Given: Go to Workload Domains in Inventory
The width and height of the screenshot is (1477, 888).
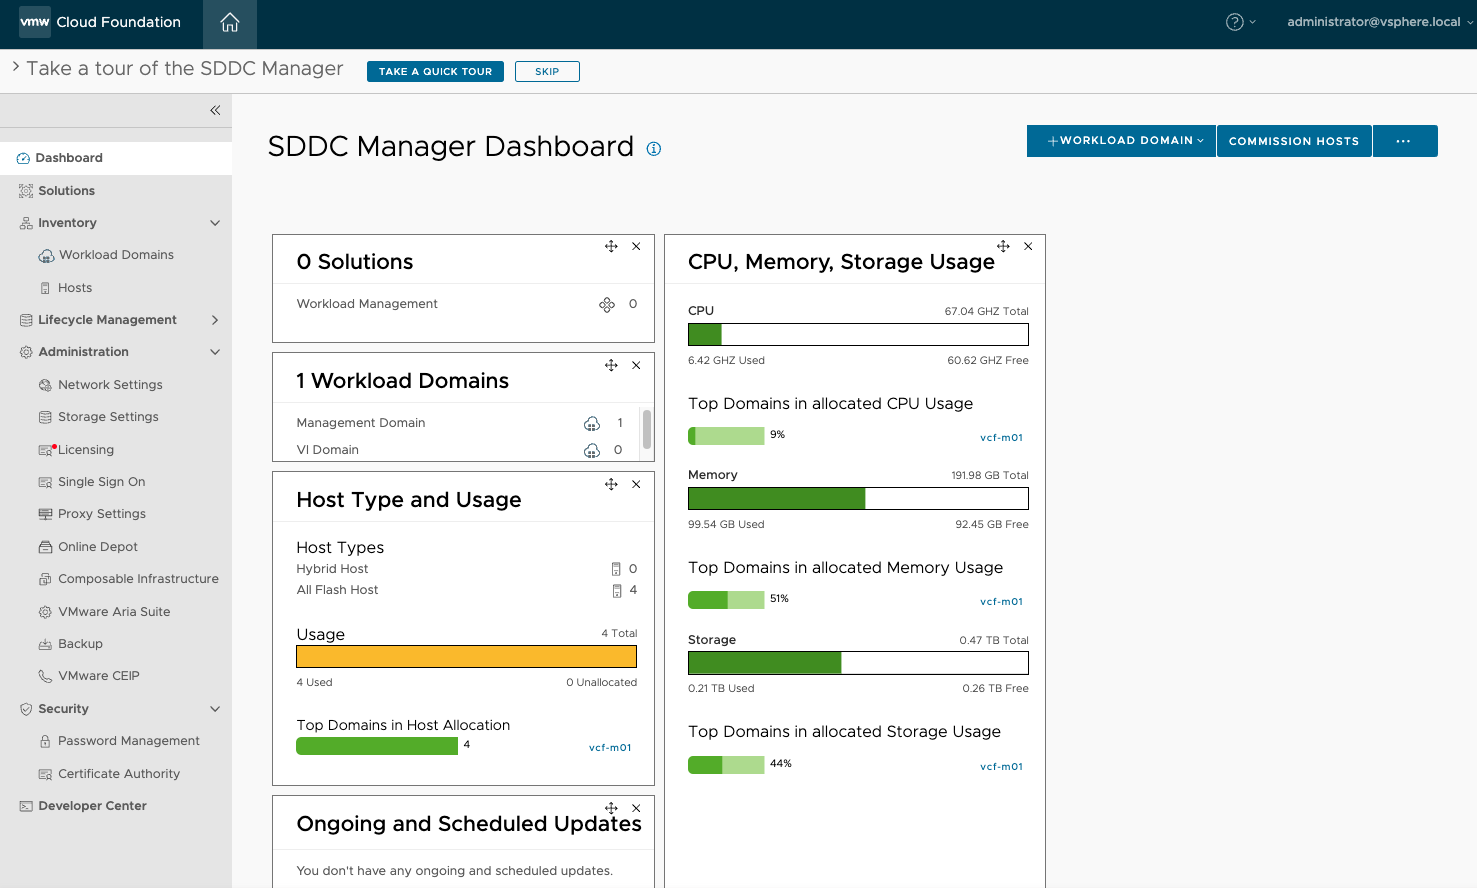Looking at the screenshot, I should [116, 255].
